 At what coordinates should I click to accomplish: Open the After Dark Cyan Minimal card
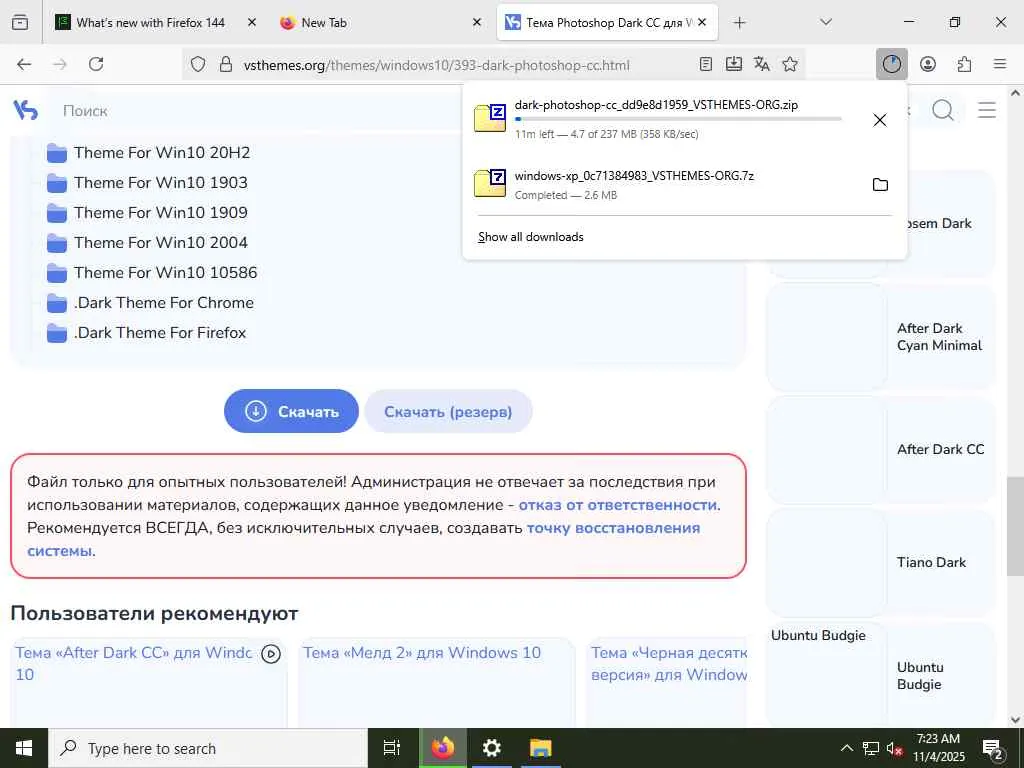point(881,337)
